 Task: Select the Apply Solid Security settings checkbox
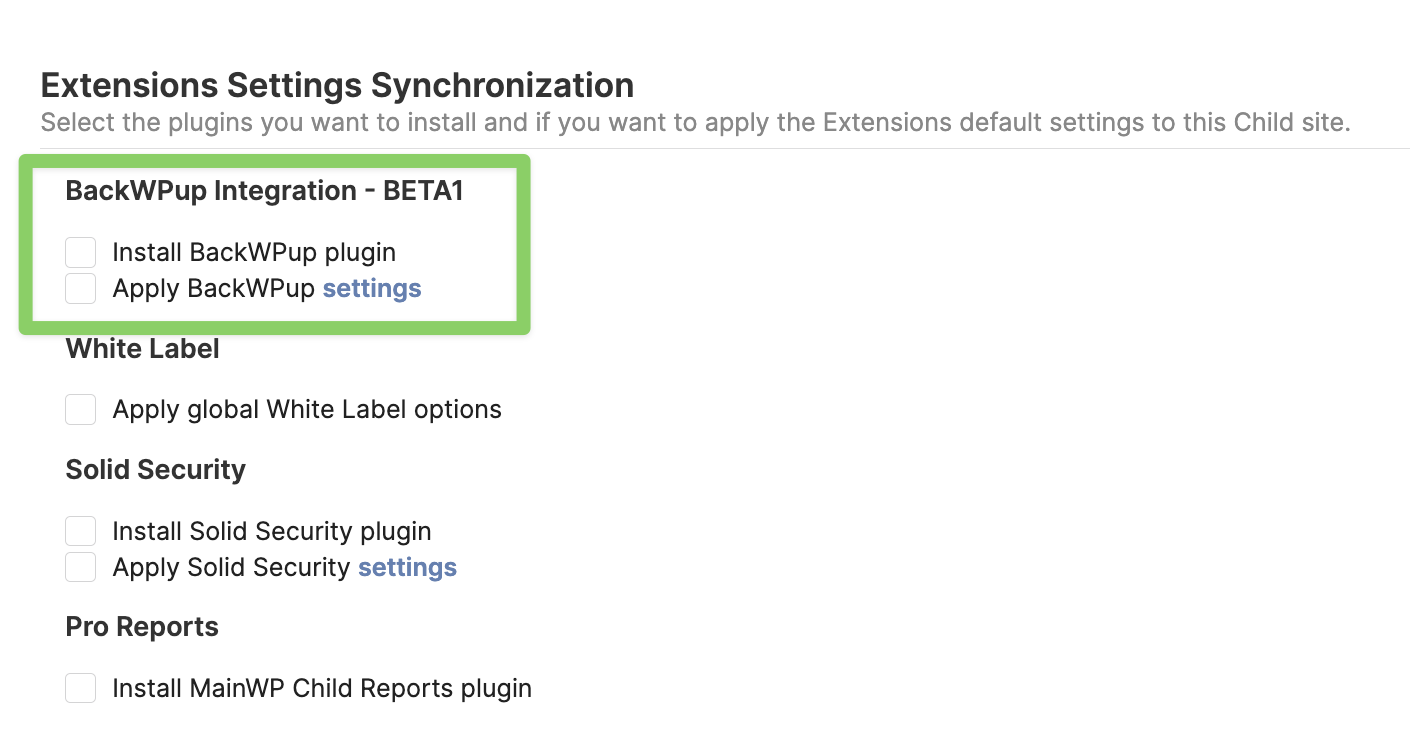tap(80, 567)
